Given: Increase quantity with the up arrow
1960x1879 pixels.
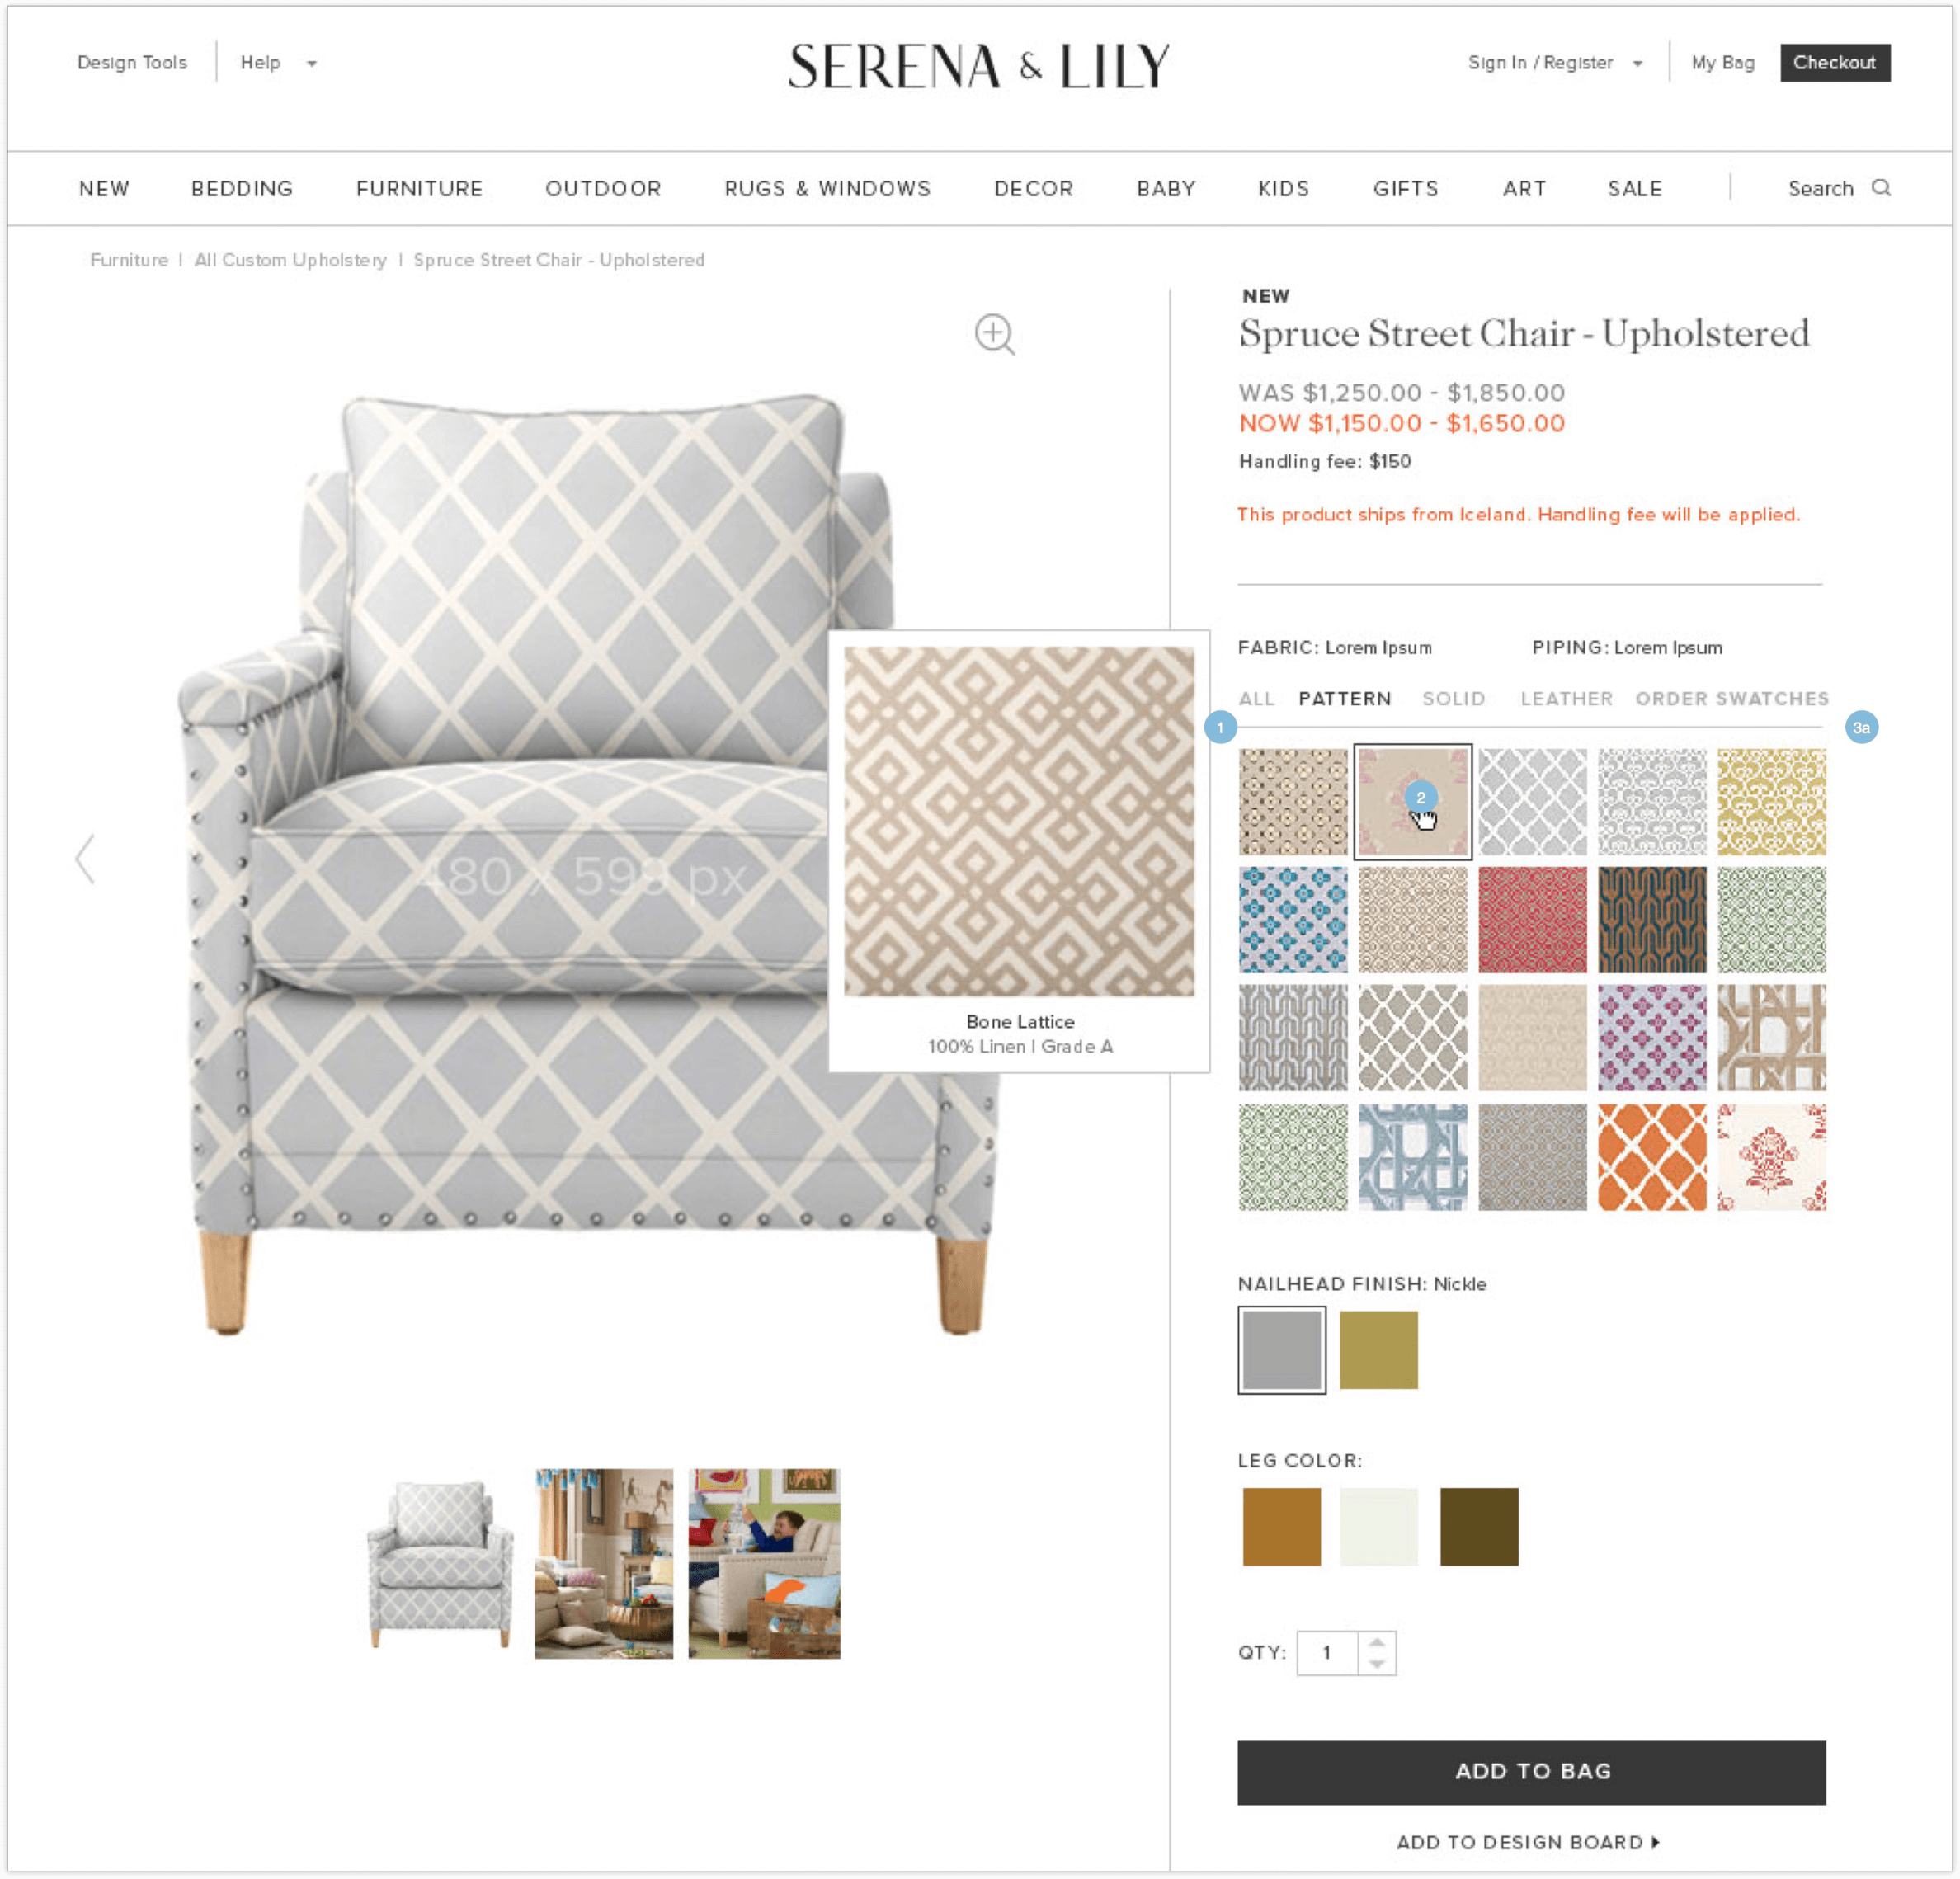Looking at the screenshot, I should coord(1377,1641).
